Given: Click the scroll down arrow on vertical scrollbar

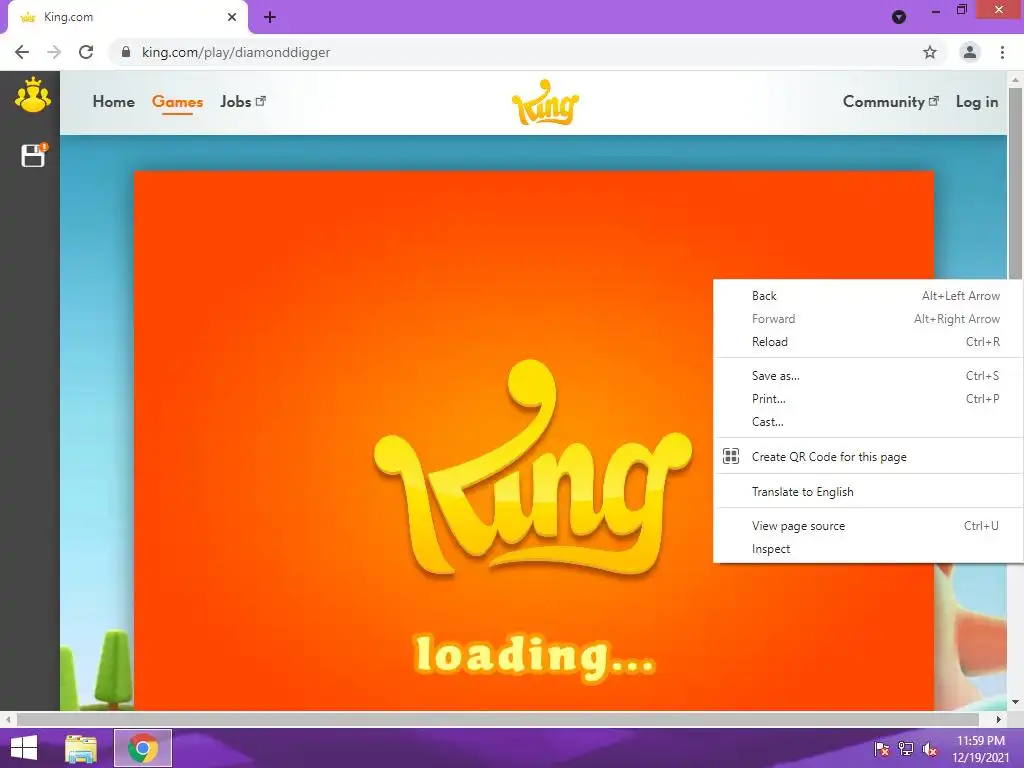Looking at the screenshot, I should tap(1015, 703).
